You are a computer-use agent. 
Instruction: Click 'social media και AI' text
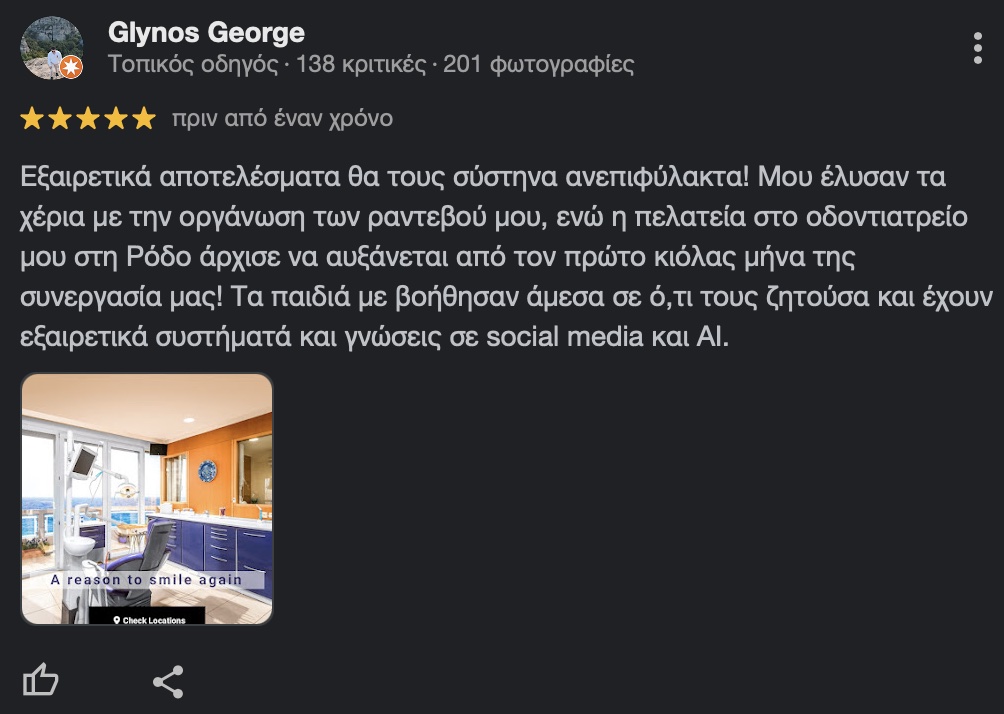coord(607,337)
